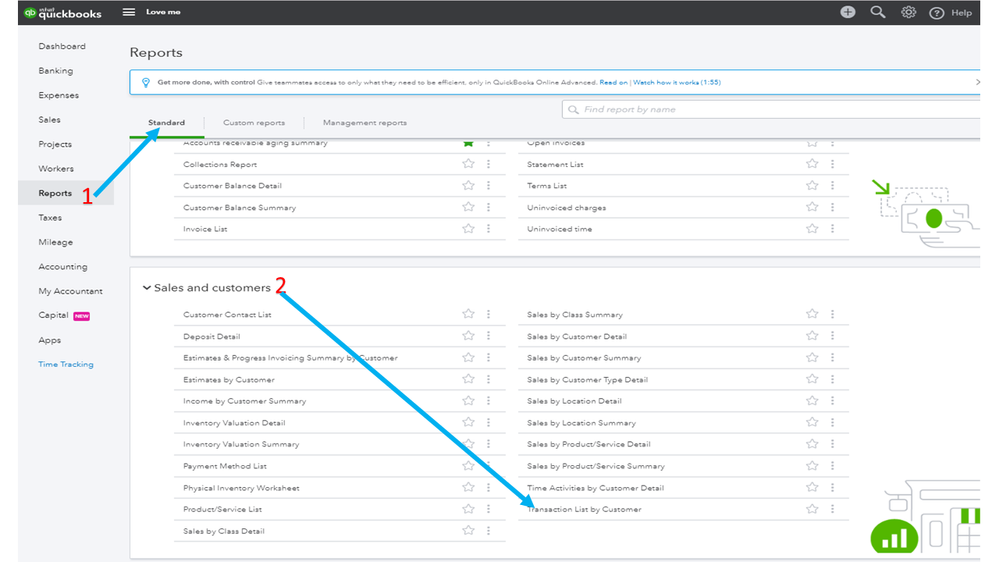Open Estimates by Customer report

click(x=229, y=379)
